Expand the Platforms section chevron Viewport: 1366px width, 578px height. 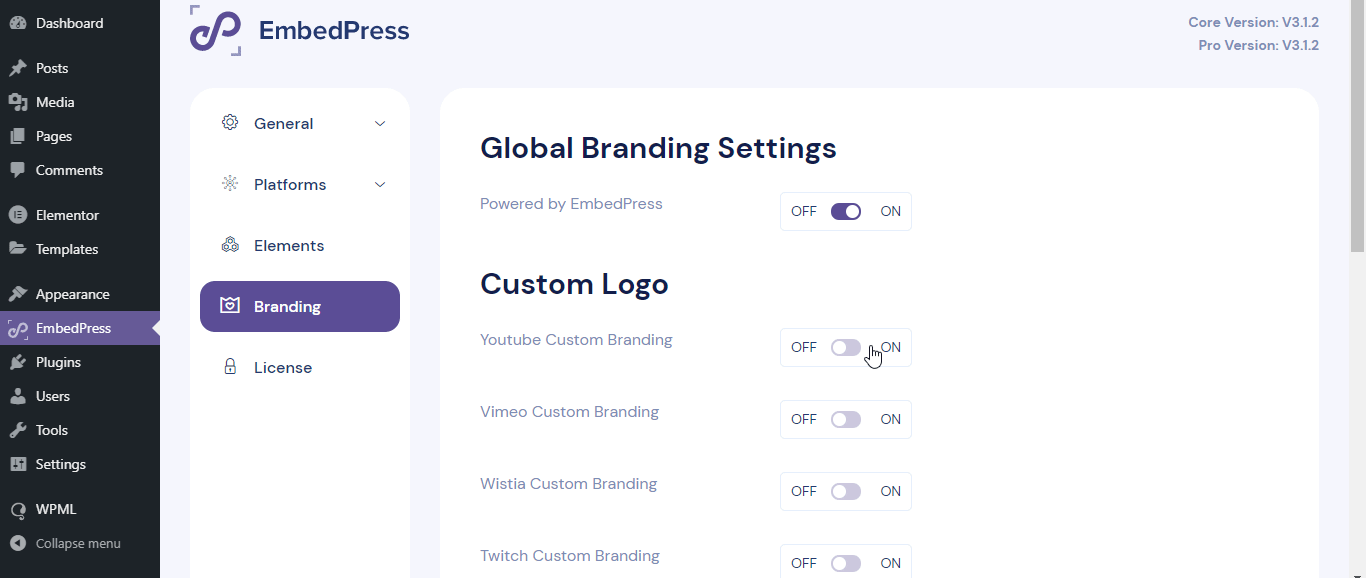[380, 184]
